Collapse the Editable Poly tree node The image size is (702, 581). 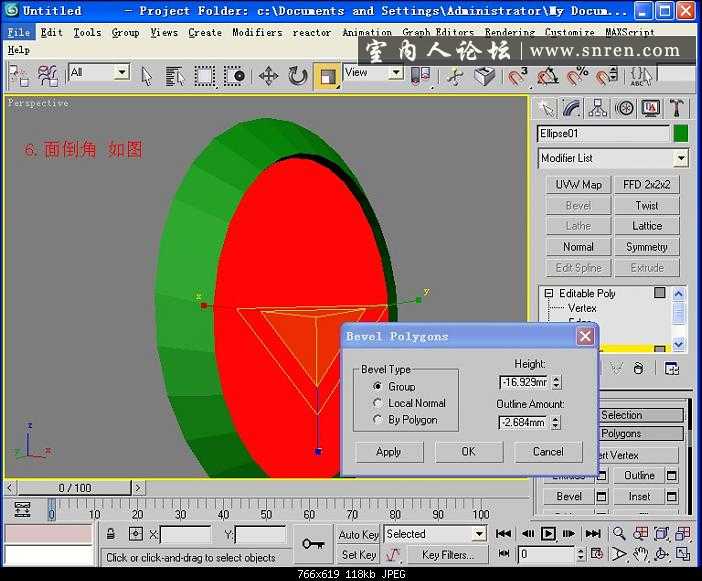(548, 293)
